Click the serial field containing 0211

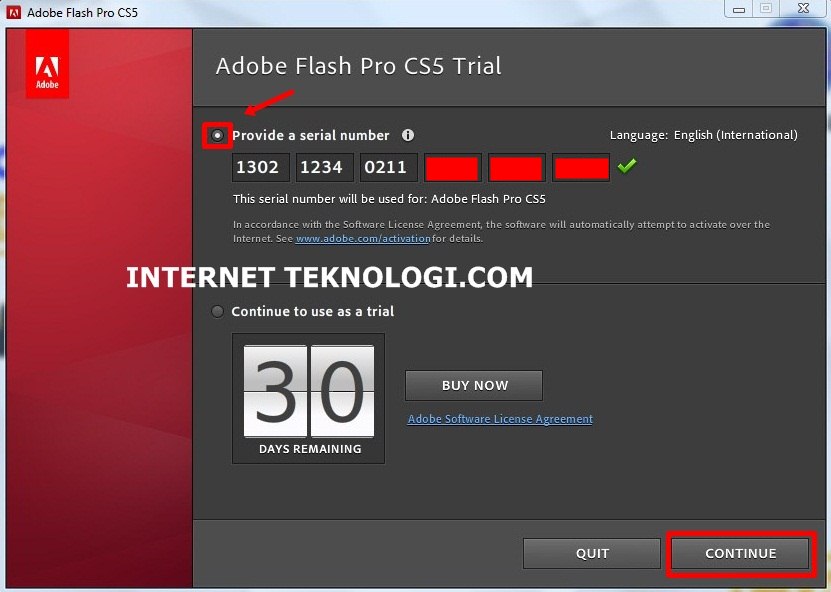389,168
